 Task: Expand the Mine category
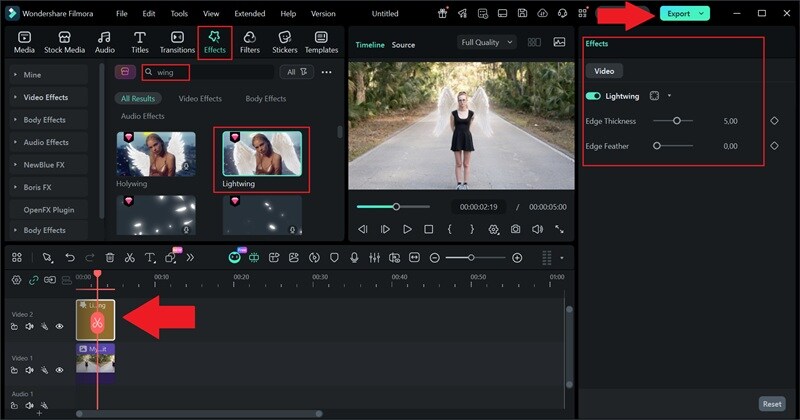click(x=15, y=75)
